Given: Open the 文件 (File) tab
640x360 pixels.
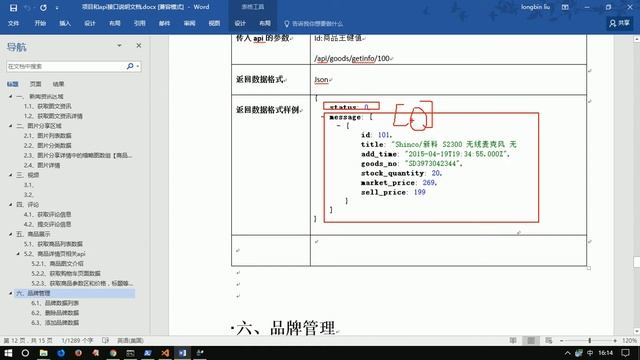Looking at the screenshot, I should point(13,23).
